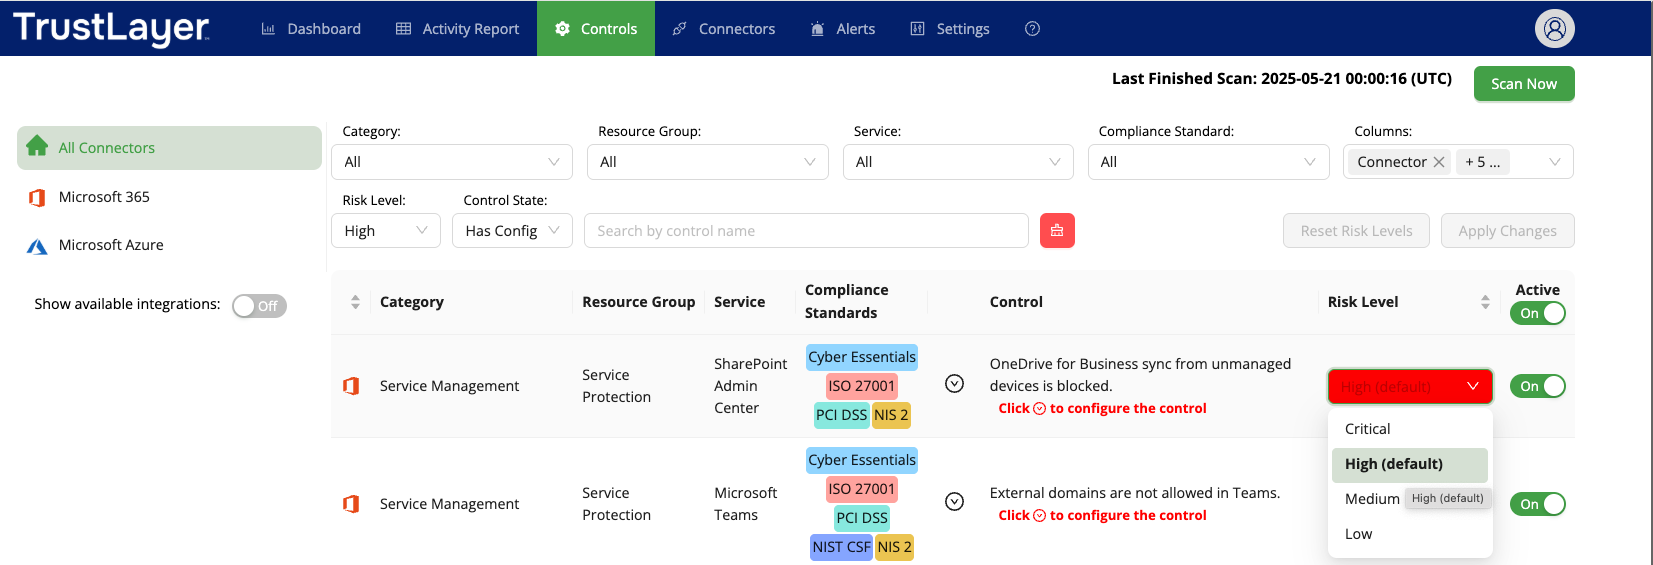The width and height of the screenshot is (1653, 565).
Task: Click NIS 2 tag in OneDrive row
Action: [x=891, y=415]
